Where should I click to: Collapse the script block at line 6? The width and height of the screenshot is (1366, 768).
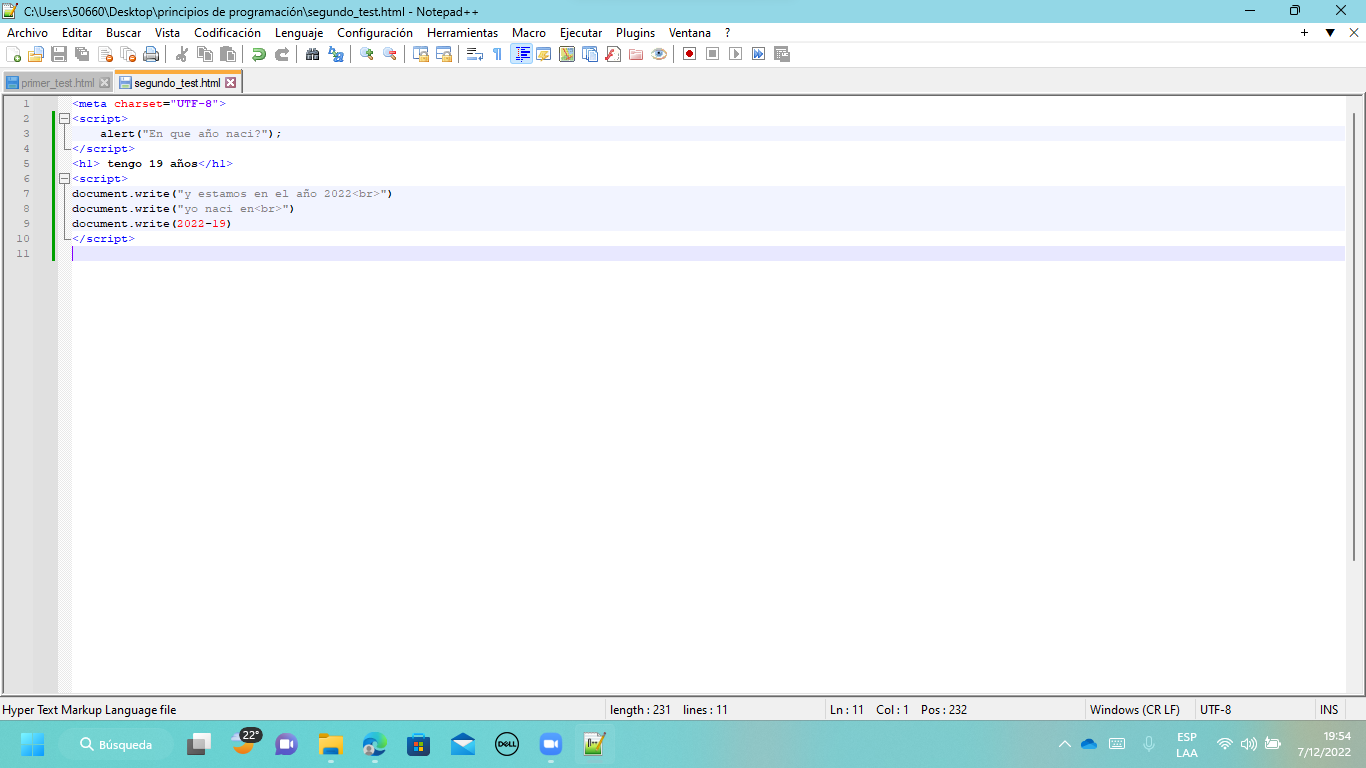point(64,179)
